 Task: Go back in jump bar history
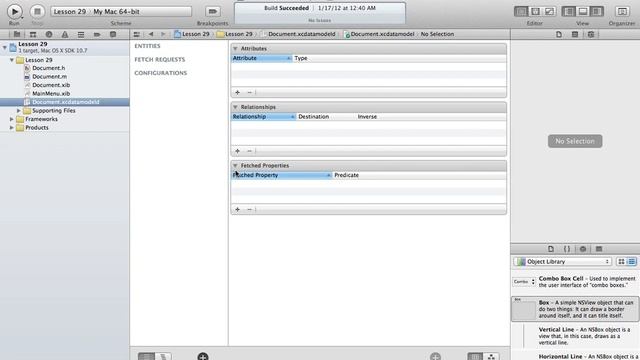click(x=151, y=34)
